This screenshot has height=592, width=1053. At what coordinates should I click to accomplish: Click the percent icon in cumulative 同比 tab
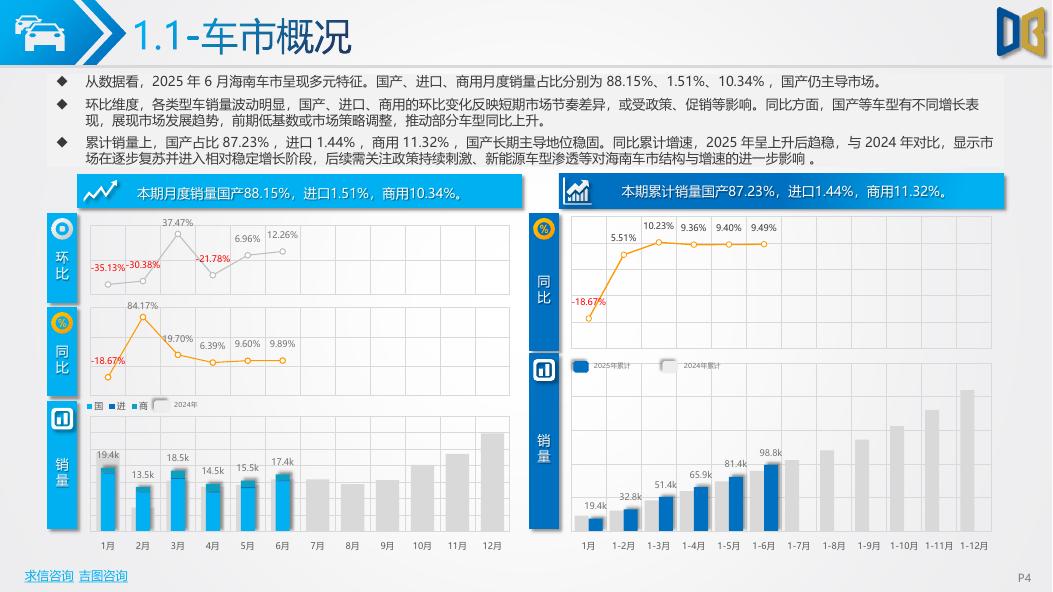tap(543, 229)
